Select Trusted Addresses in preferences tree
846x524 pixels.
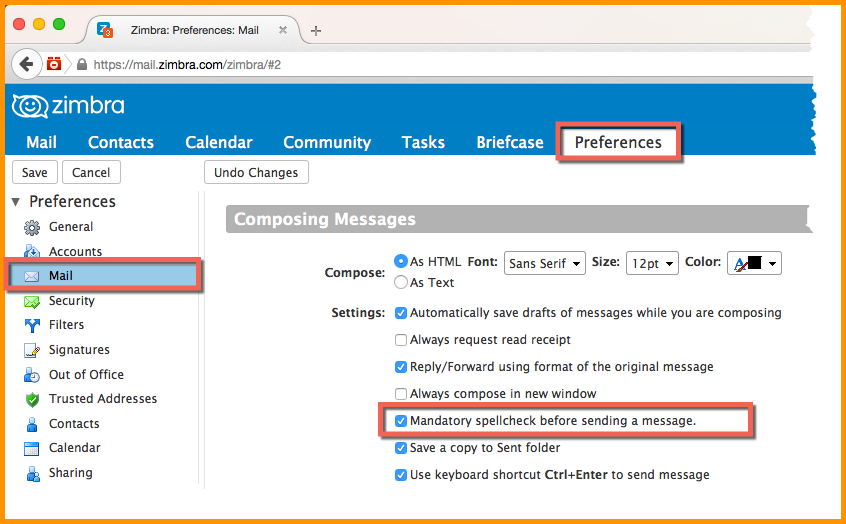[103, 399]
